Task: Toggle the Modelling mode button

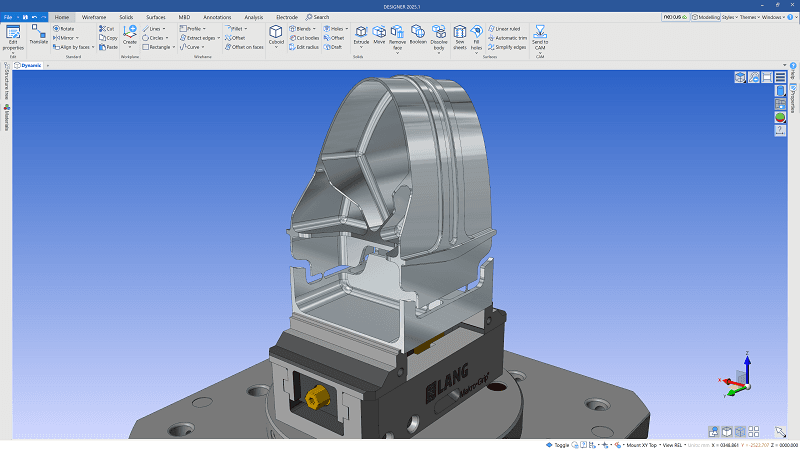Action: coord(706,17)
